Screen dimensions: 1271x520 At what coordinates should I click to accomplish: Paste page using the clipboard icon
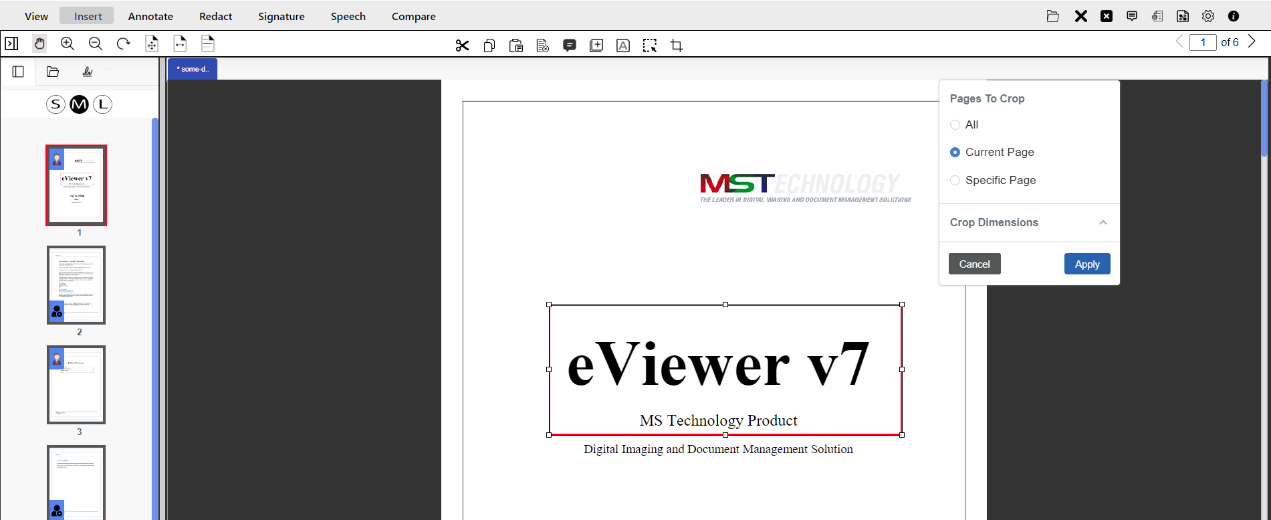click(516, 45)
